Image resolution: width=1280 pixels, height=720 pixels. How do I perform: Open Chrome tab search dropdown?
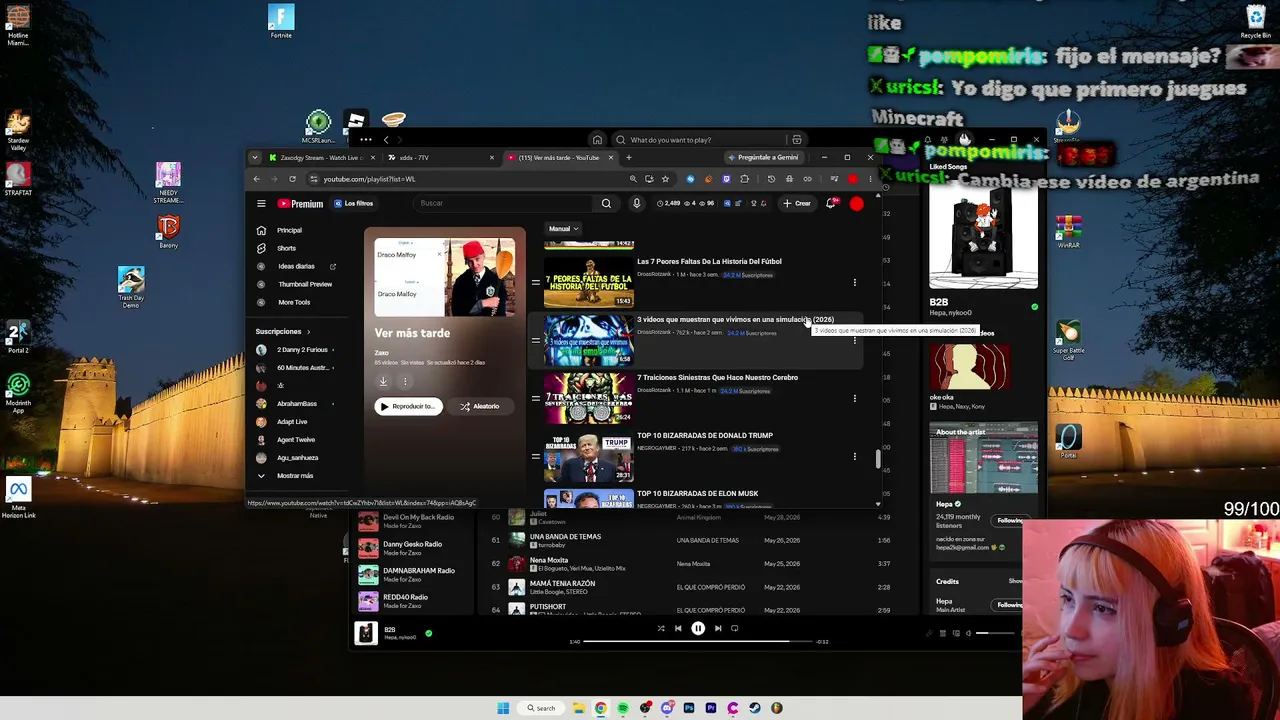click(255, 157)
